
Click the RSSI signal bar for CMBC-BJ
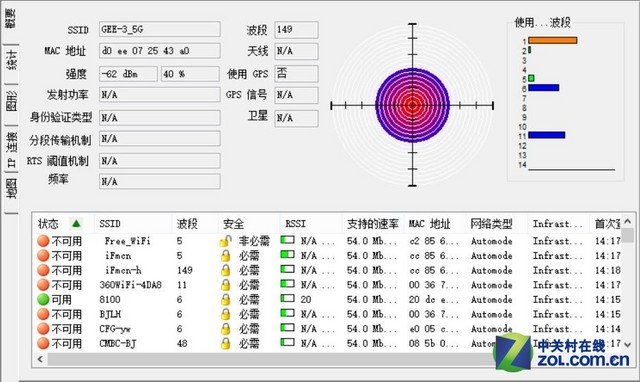(287, 342)
